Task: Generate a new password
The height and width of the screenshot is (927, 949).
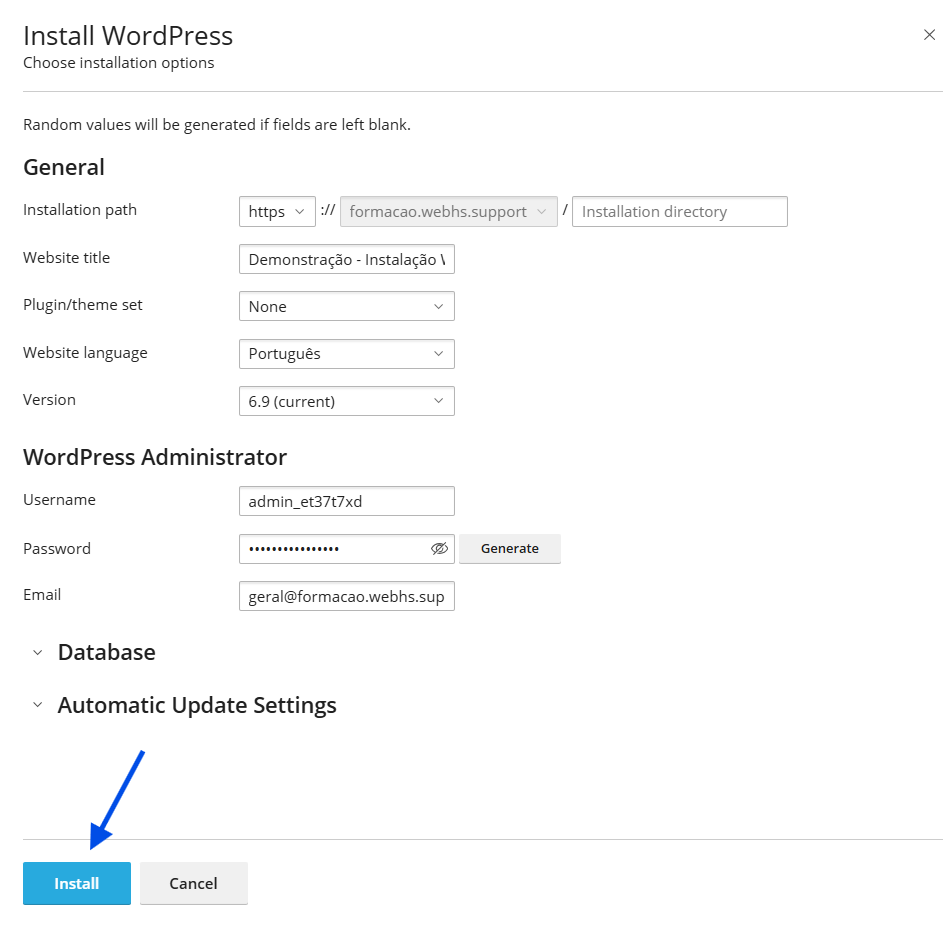Action: (x=510, y=549)
